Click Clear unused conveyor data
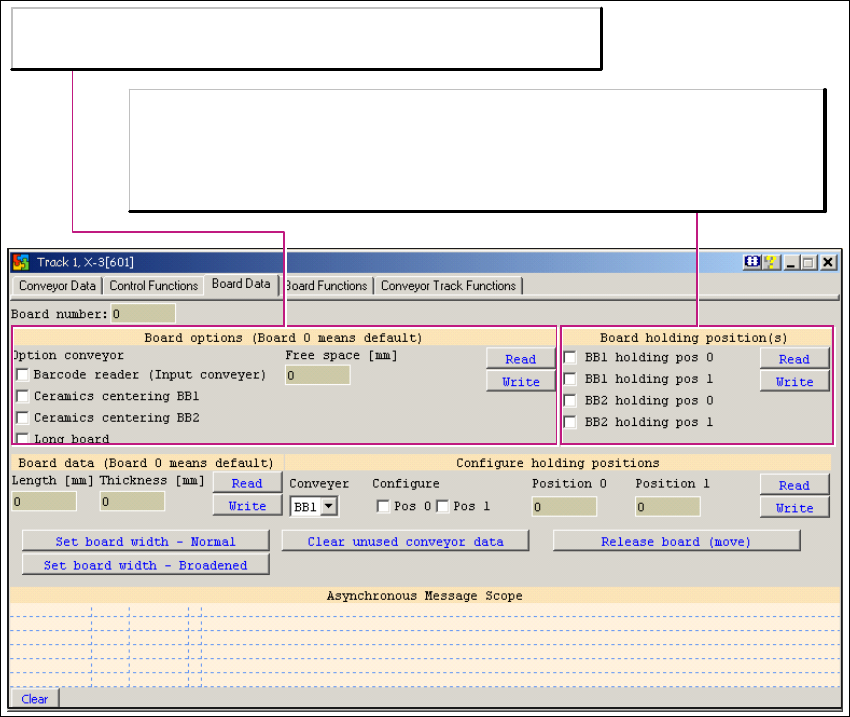The height and width of the screenshot is (717, 850). (406, 542)
